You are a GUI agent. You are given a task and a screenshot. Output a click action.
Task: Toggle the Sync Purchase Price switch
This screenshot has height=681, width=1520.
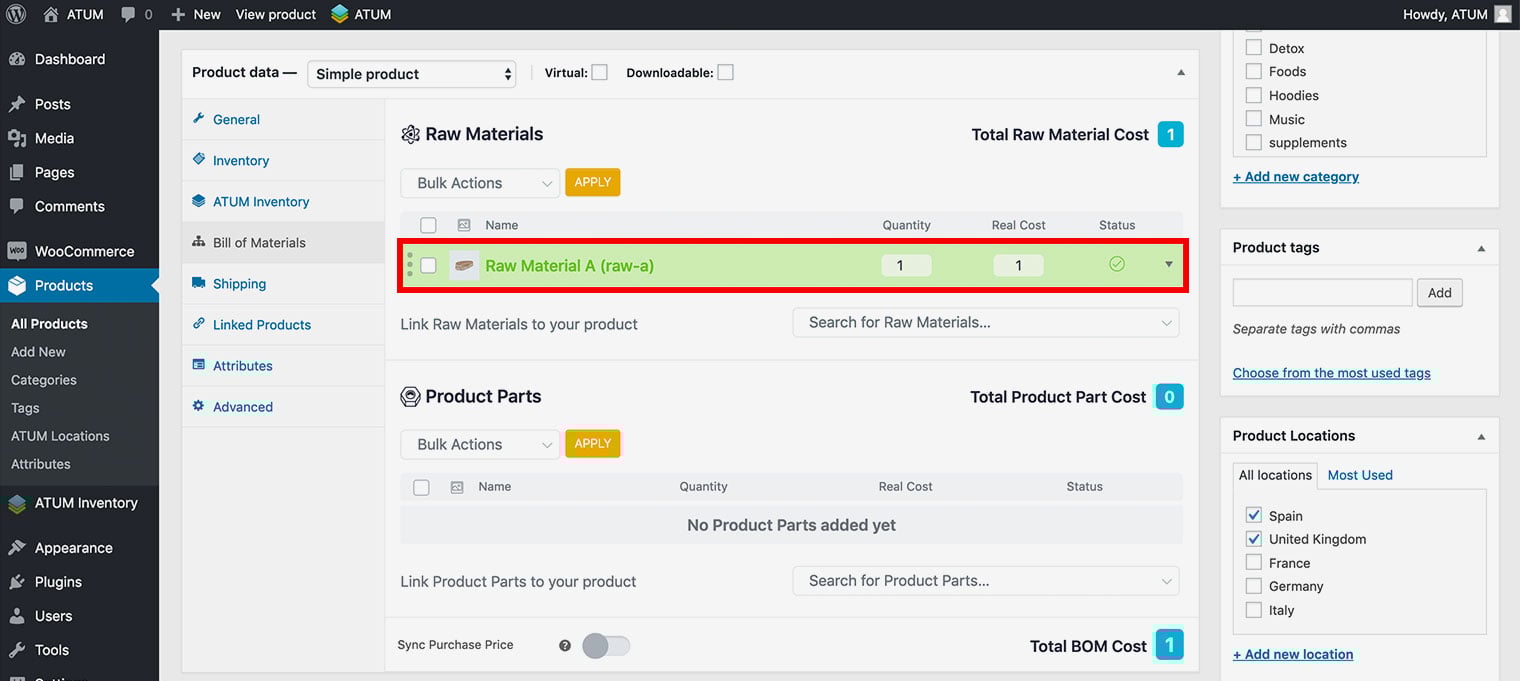[x=606, y=646]
